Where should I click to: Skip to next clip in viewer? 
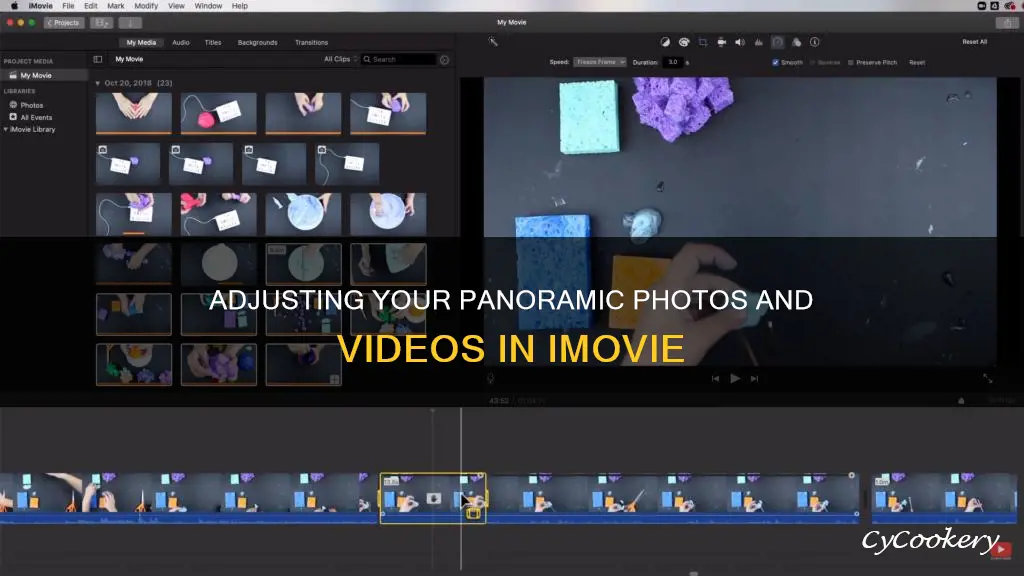tap(754, 378)
